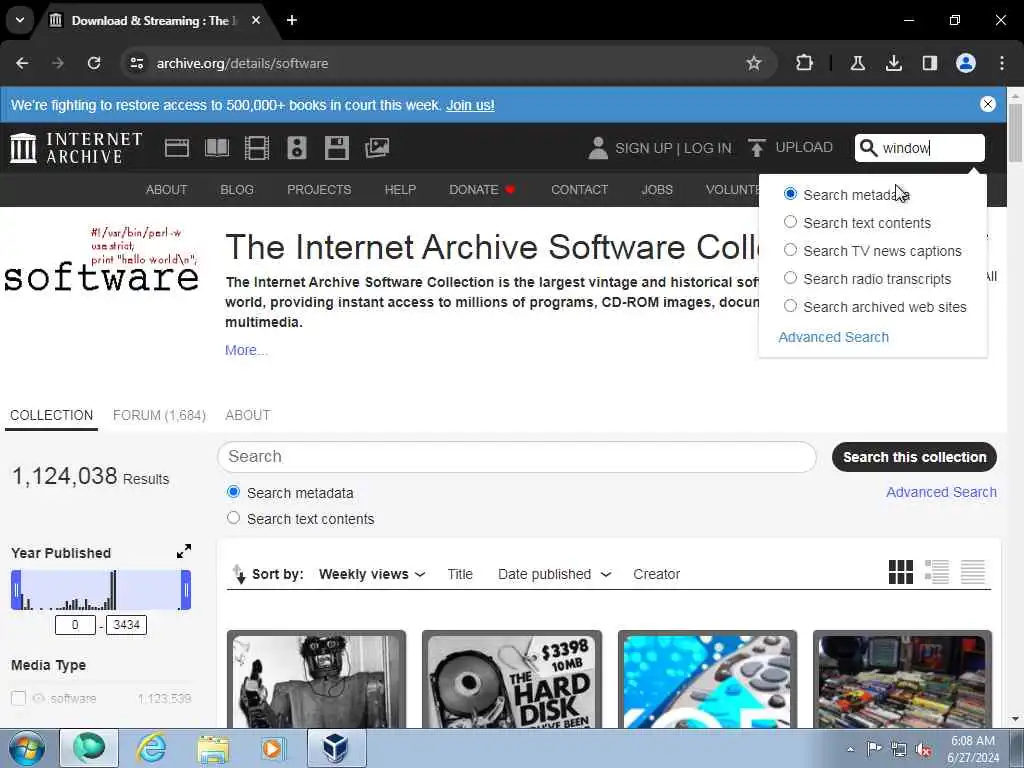This screenshot has height=768, width=1024.
Task: Switch to tile grid view
Action: pos(901,572)
